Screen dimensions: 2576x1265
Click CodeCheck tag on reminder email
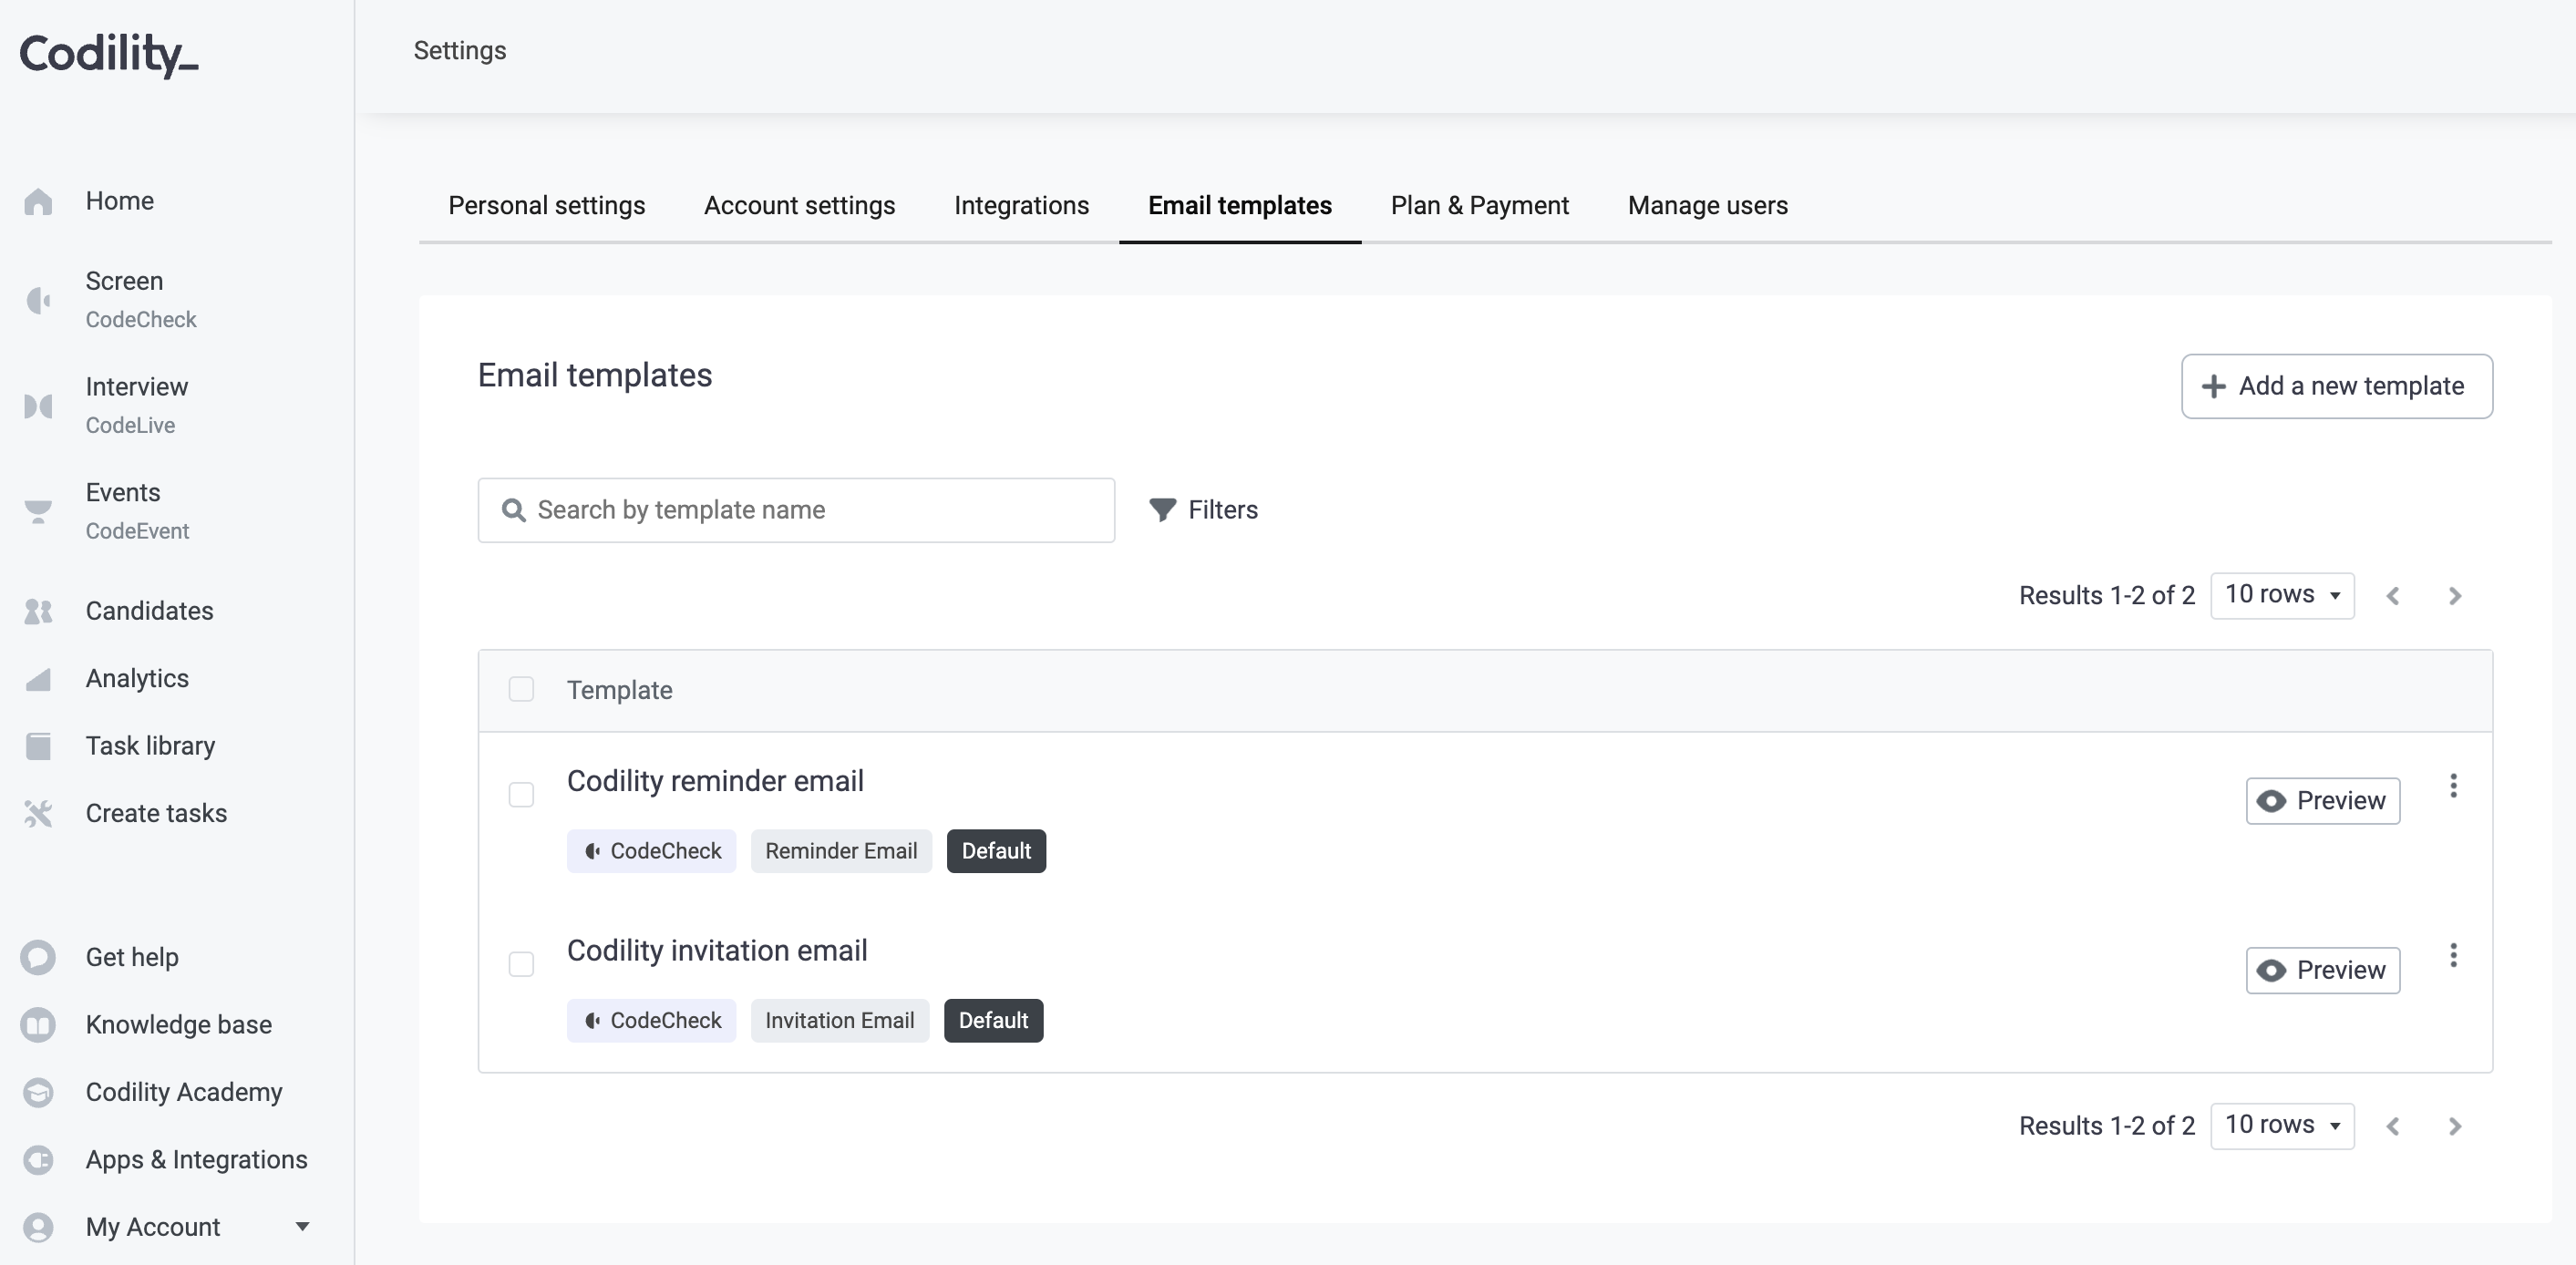coord(651,851)
